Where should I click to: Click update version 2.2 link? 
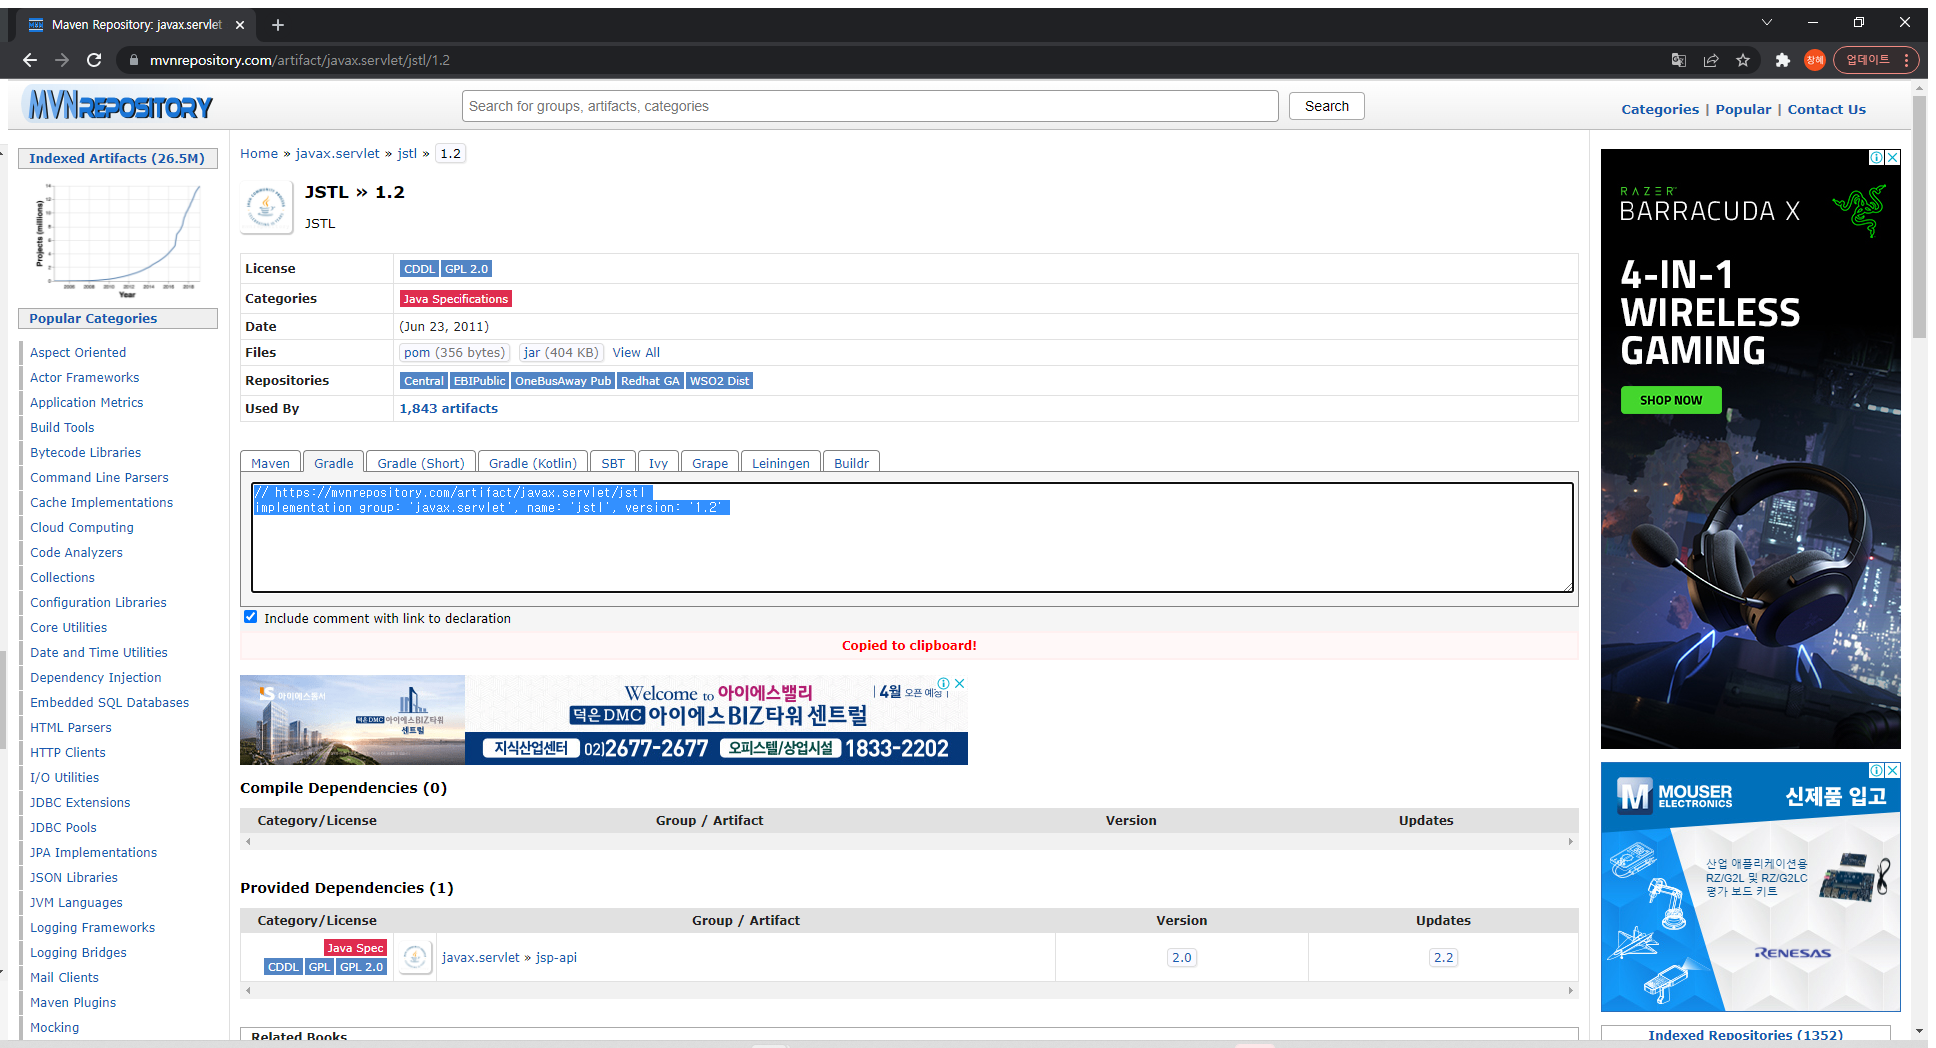click(1443, 957)
